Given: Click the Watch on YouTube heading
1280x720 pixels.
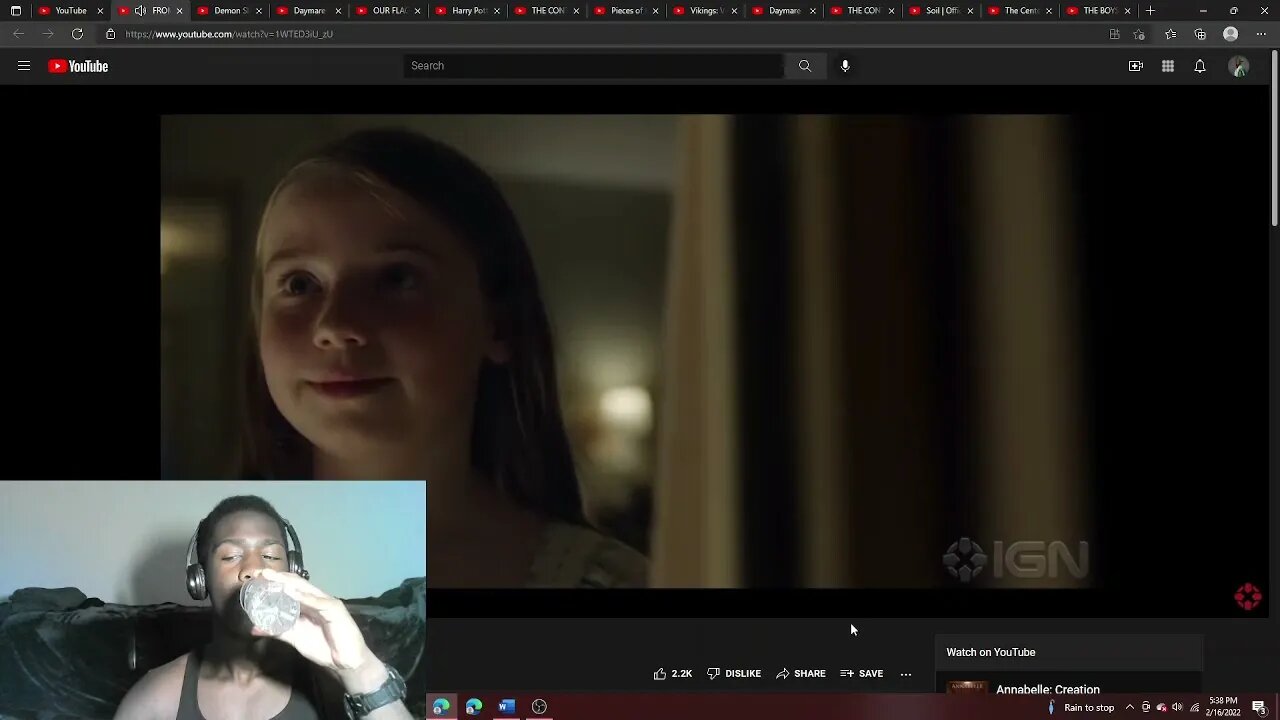Looking at the screenshot, I should pyautogui.click(x=991, y=652).
